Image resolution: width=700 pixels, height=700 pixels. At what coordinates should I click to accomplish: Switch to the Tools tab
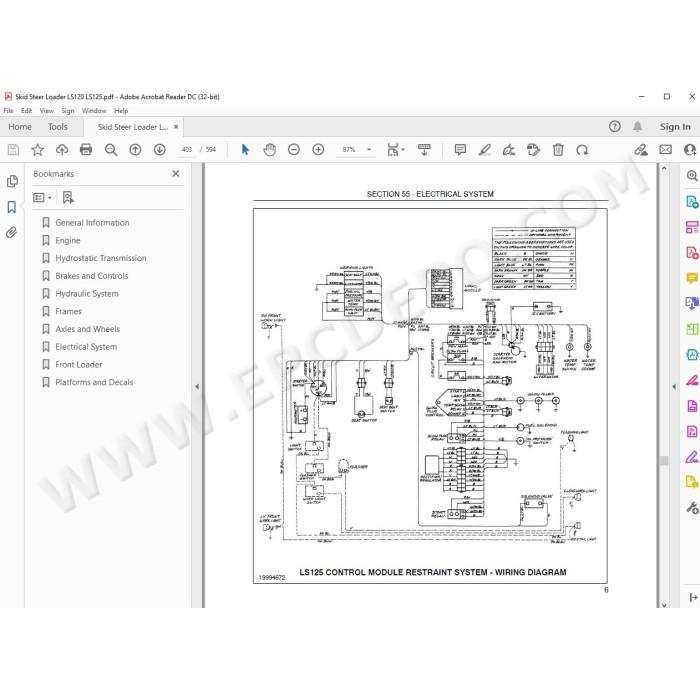pyautogui.click(x=58, y=127)
